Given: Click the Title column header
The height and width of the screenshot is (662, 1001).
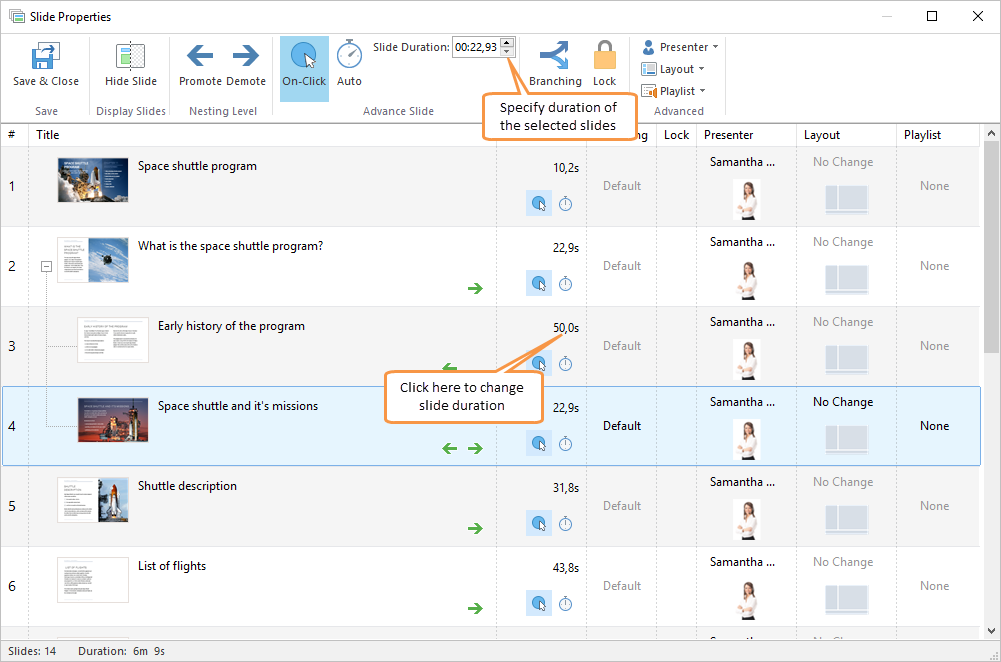Looking at the screenshot, I should 48,135.
